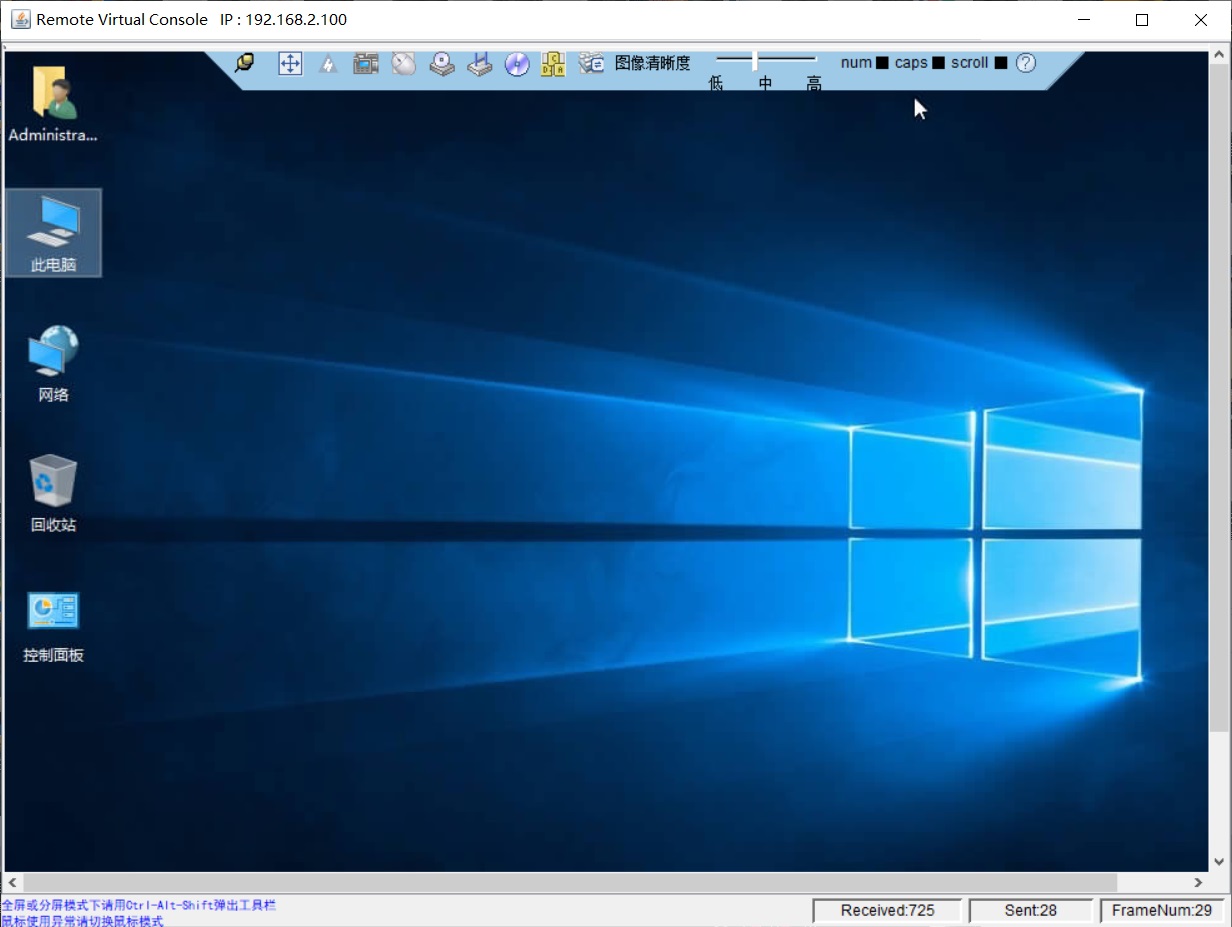
Task: Open the power lightning bolt control
Action: pos(328,64)
